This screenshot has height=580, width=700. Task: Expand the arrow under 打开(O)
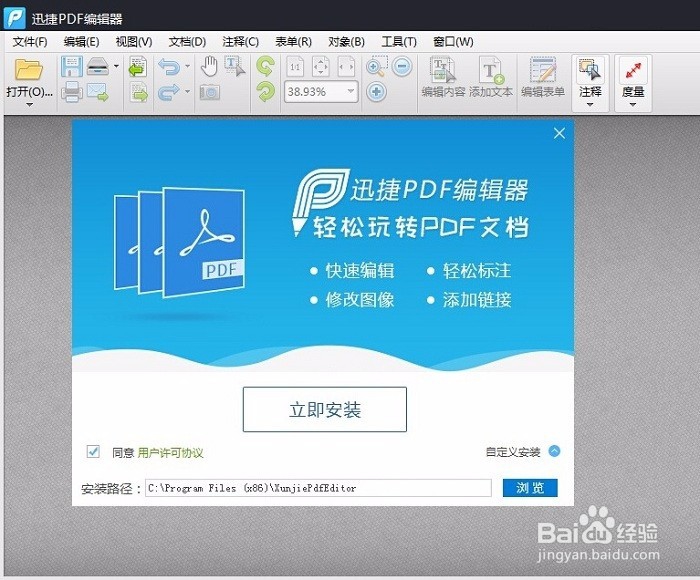(x=29, y=105)
